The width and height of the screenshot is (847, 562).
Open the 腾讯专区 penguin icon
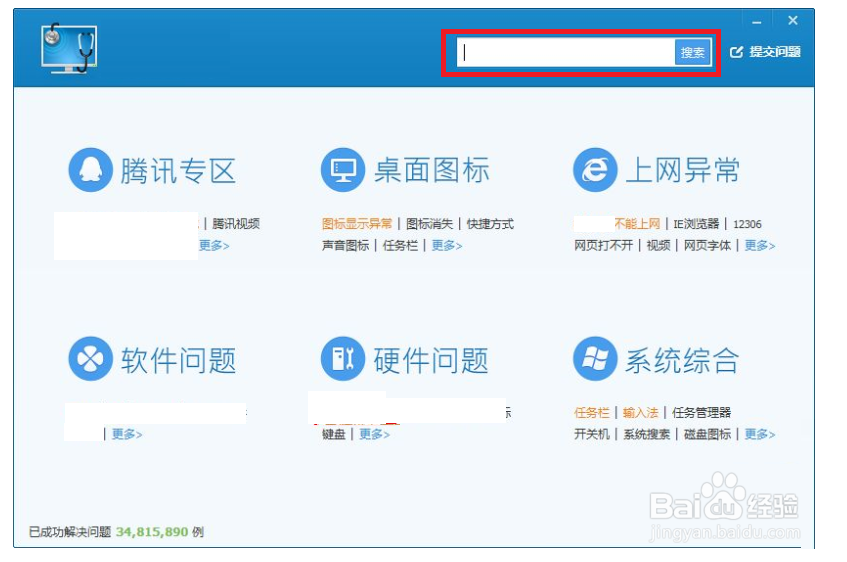[91, 170]
